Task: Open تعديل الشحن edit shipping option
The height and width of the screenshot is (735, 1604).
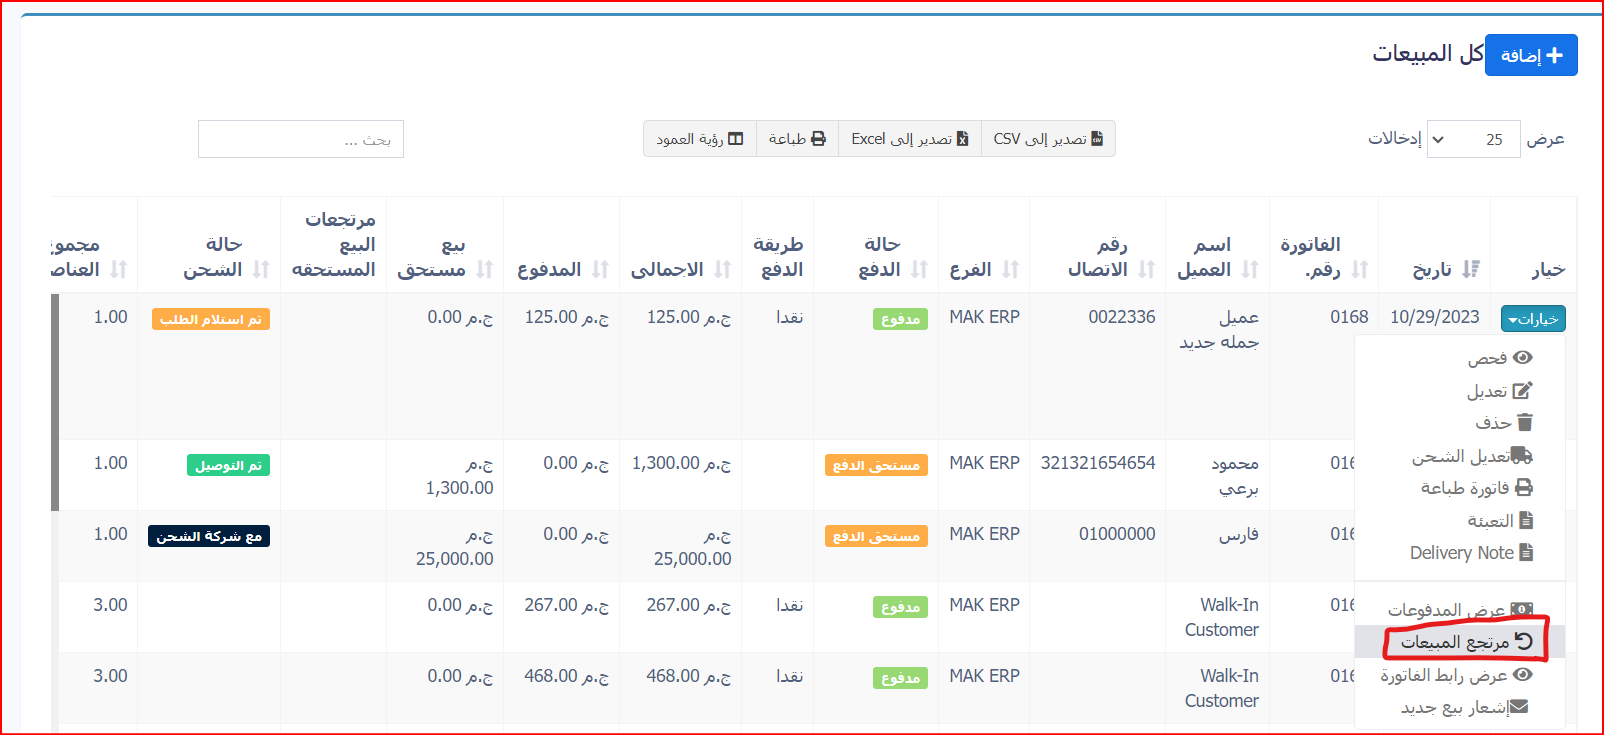Action: coord(1471,456)
